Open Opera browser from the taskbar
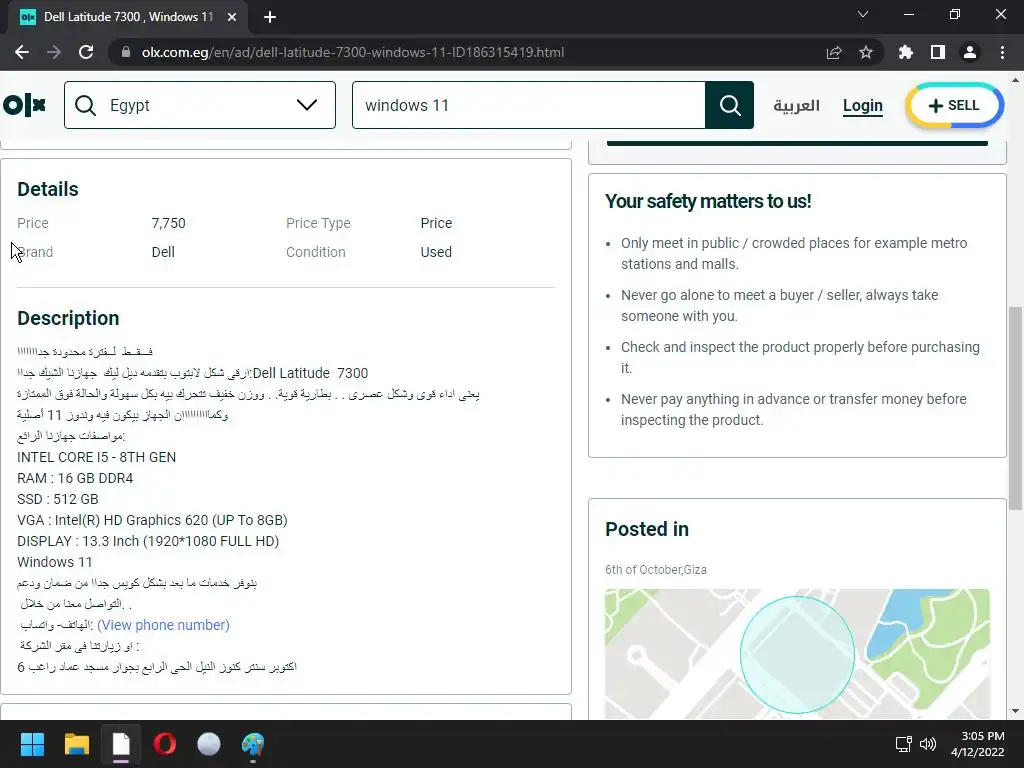Screen dimensions: 1024x768 click(165, 744)
